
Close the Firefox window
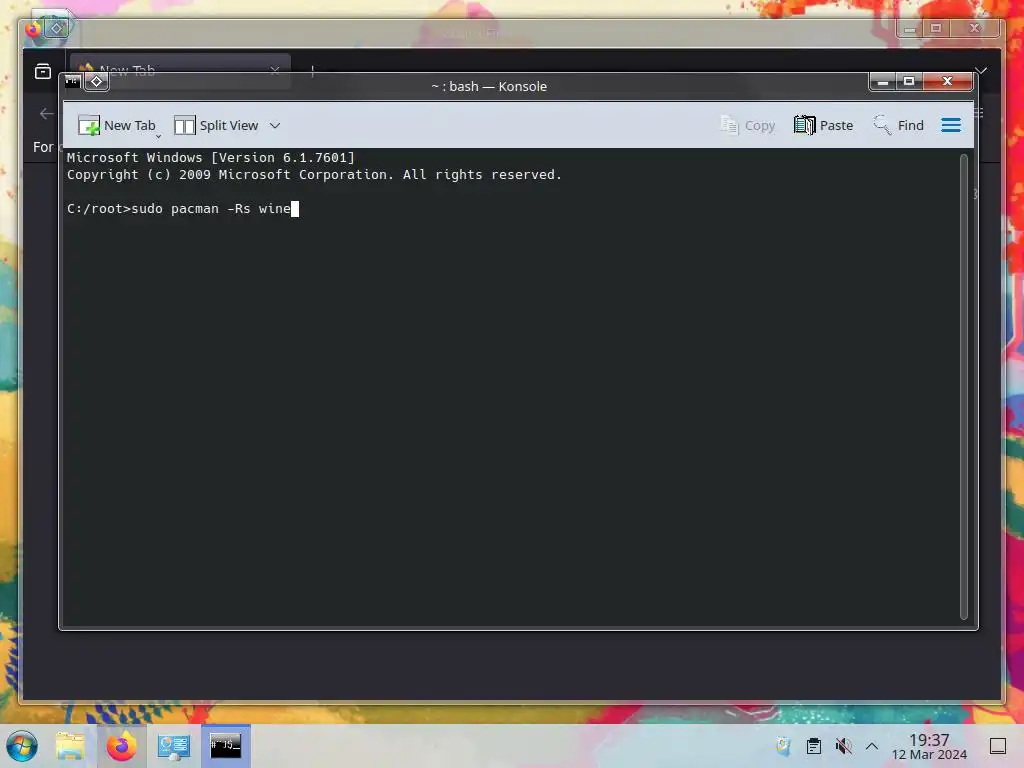[x=974, y=29]
